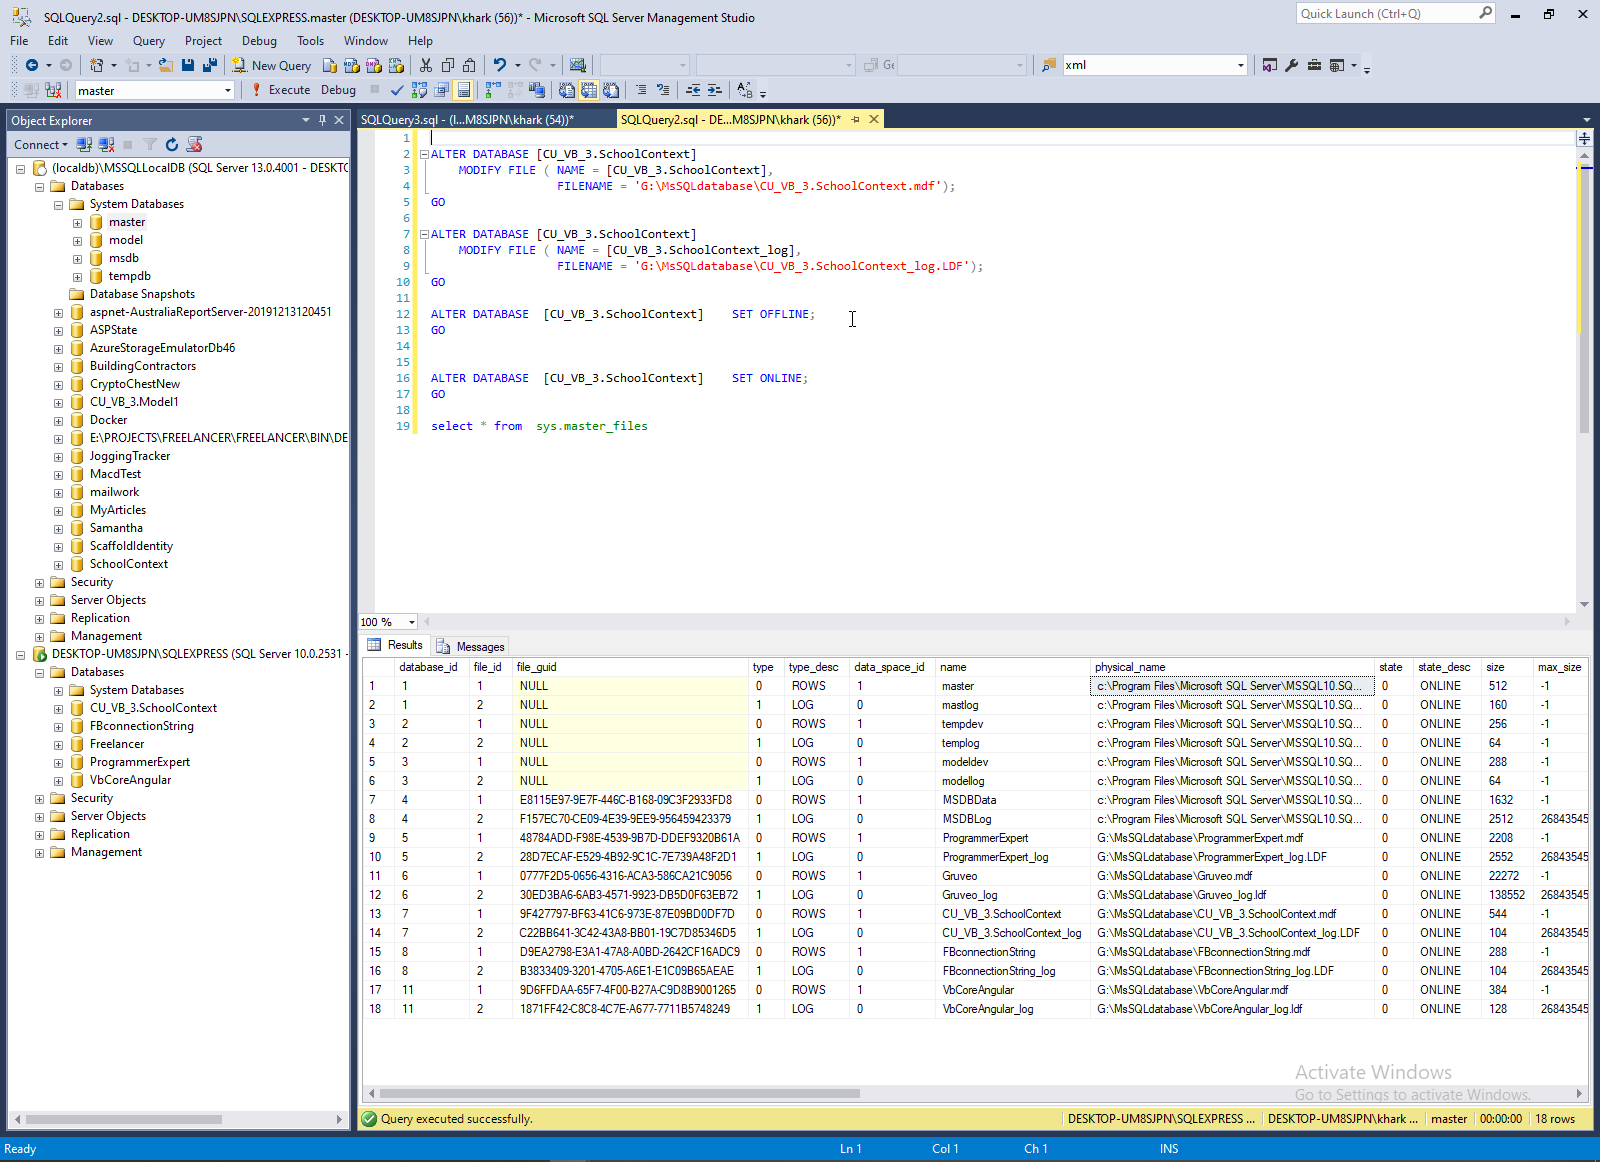
Task: Click the Undo arrow icon
Action: 499,65
